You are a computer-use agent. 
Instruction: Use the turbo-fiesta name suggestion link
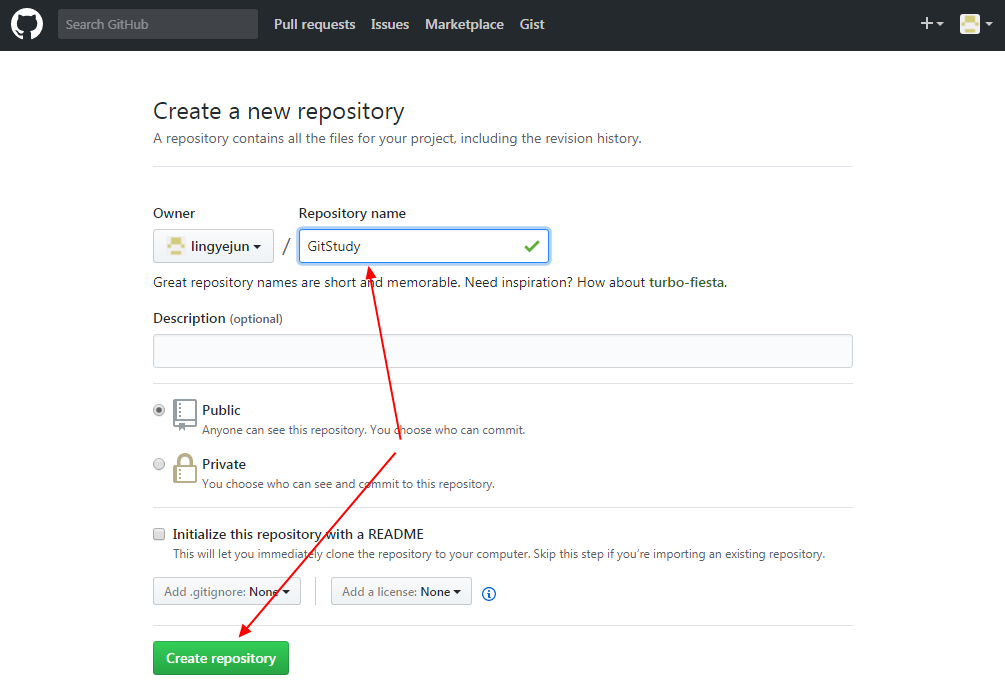(x=686, y=282)
